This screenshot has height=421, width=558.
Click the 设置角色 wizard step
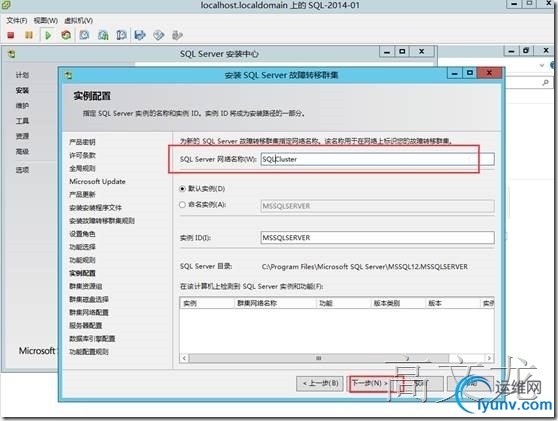coord(82,234)
